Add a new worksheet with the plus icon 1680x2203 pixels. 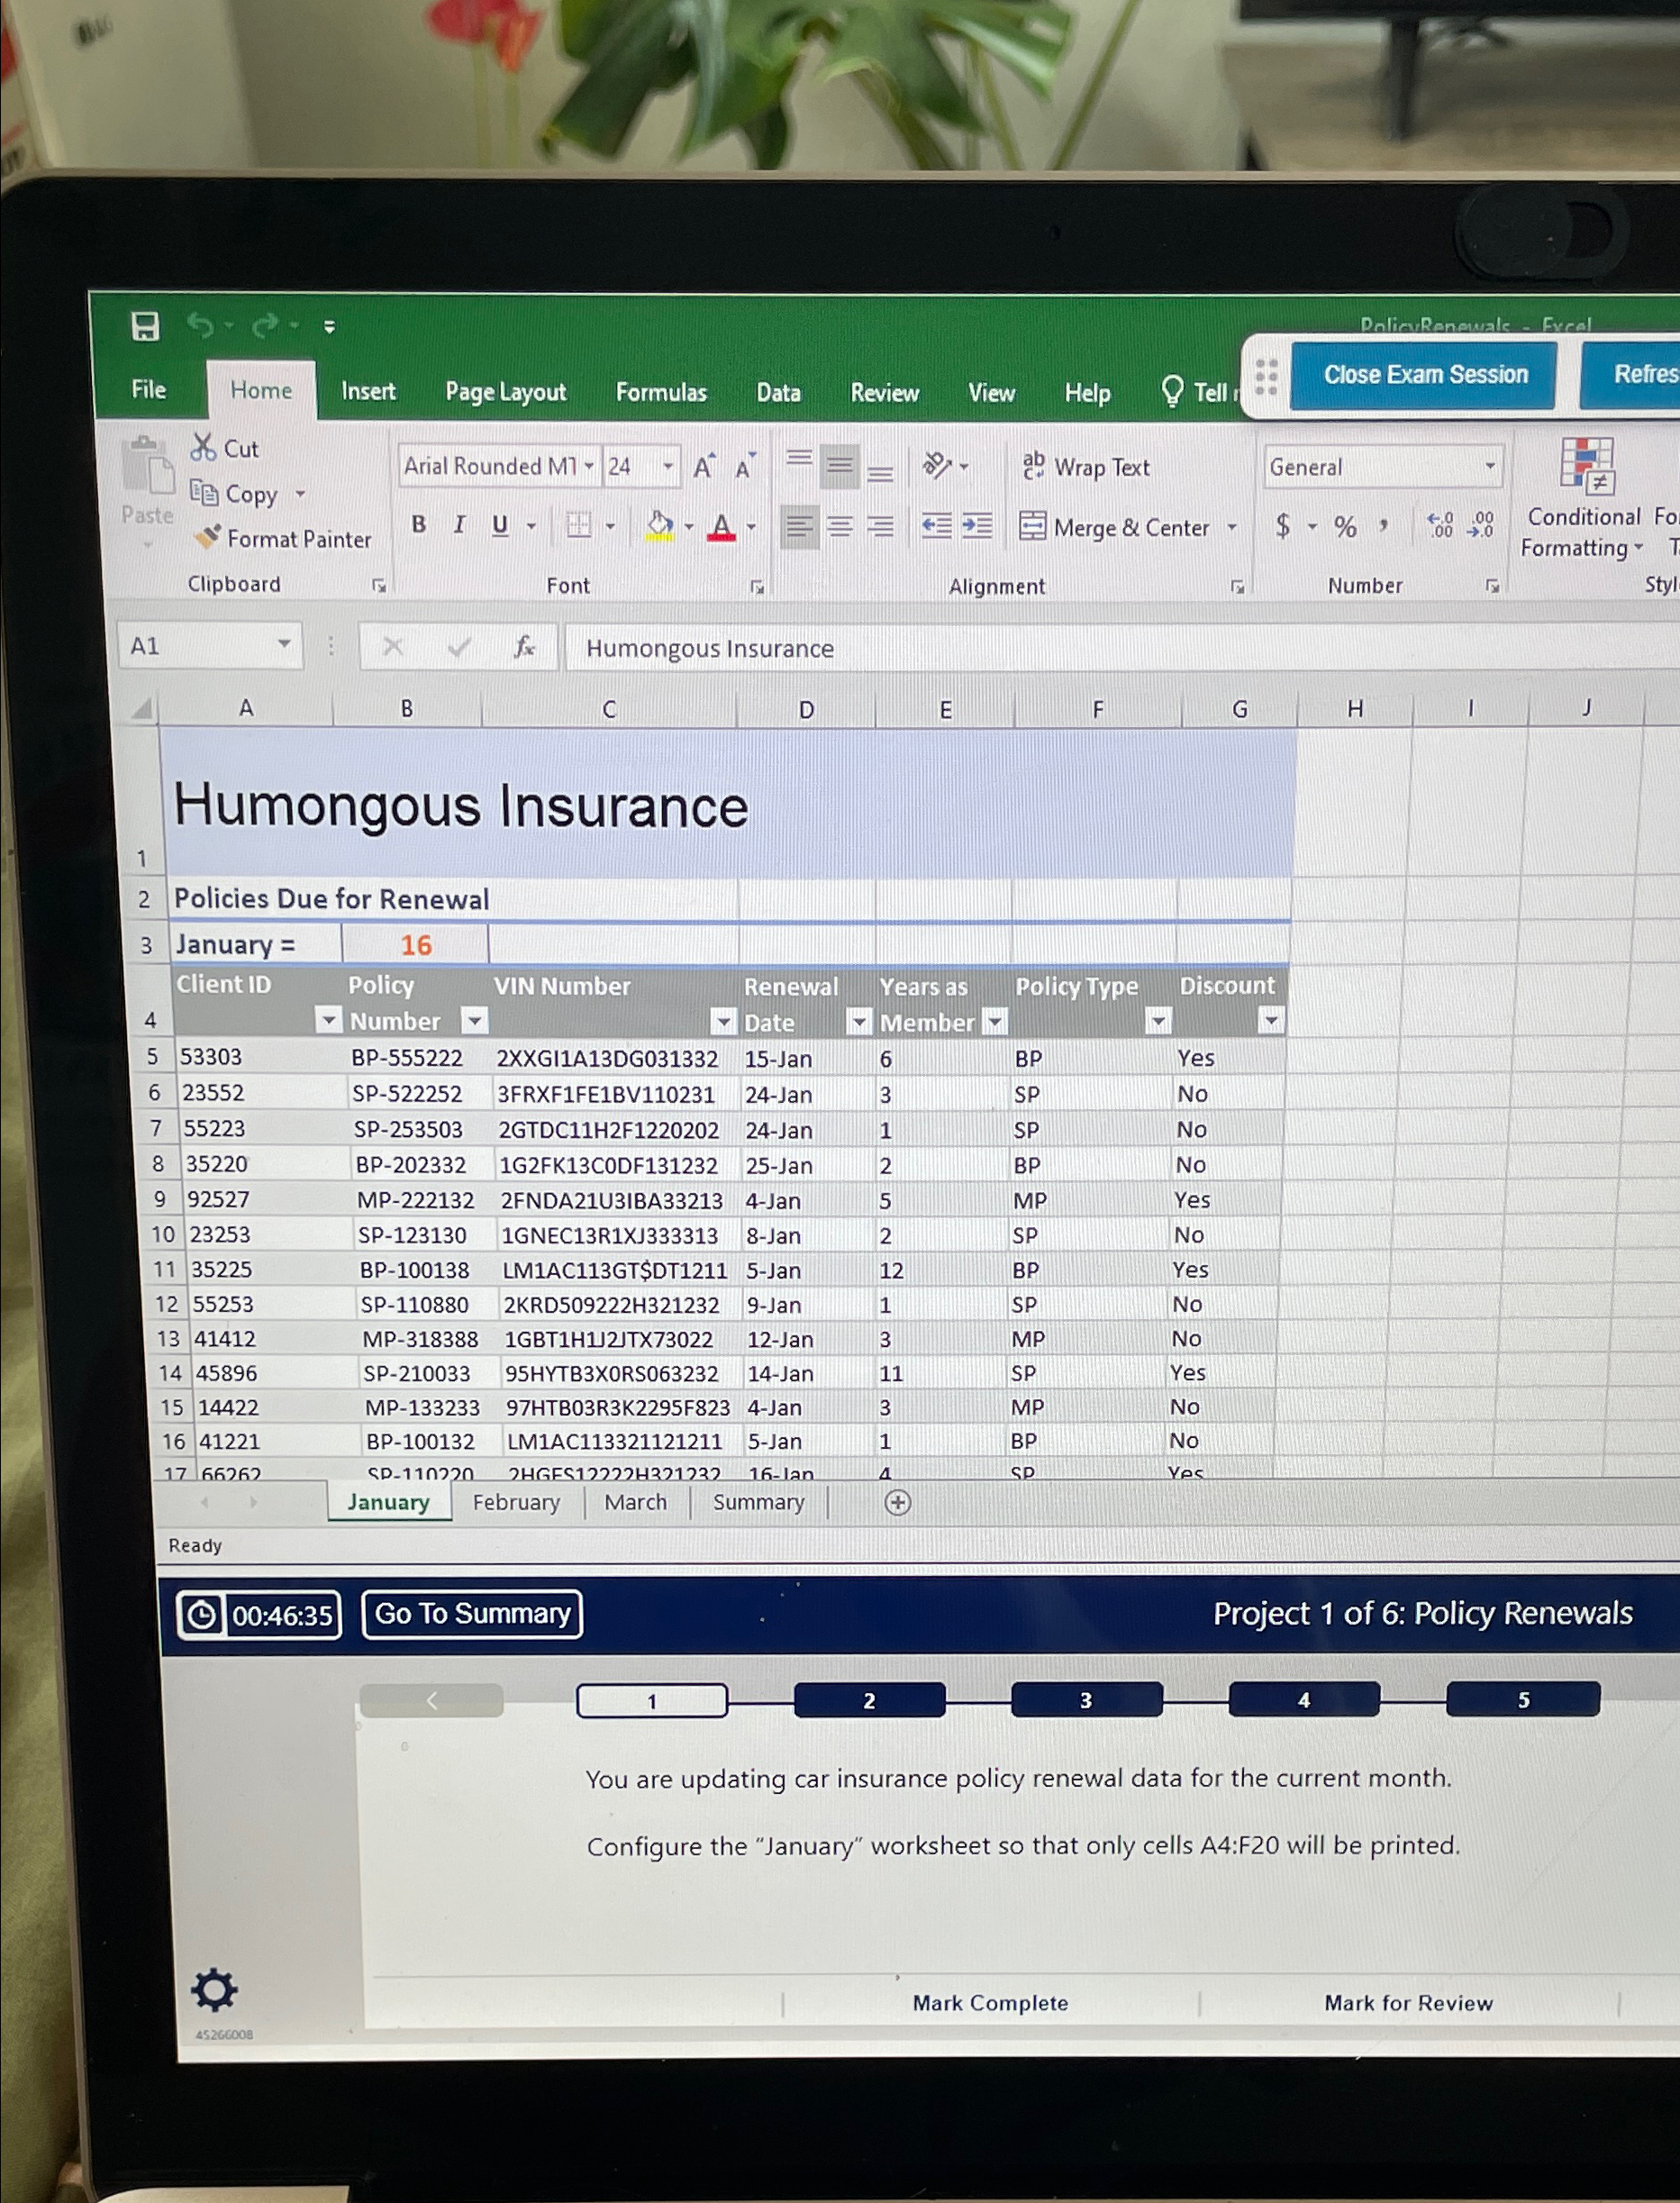coord(898,1503)
